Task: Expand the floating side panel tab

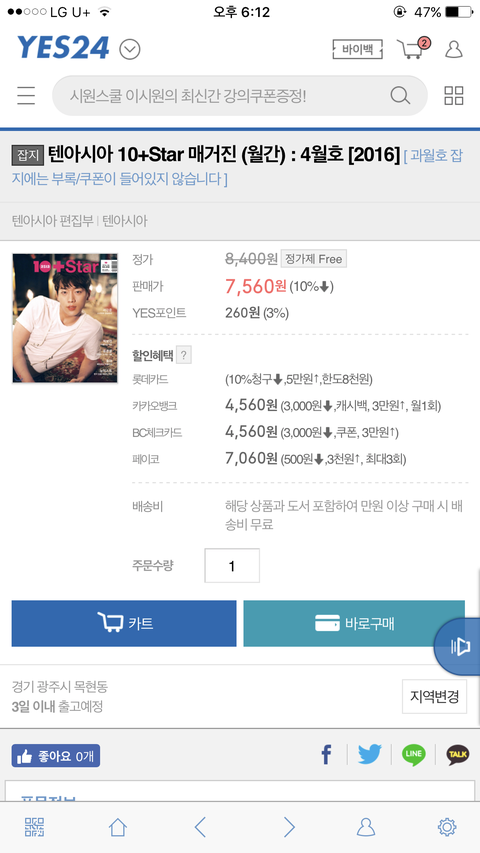Action: pos(458,646)
